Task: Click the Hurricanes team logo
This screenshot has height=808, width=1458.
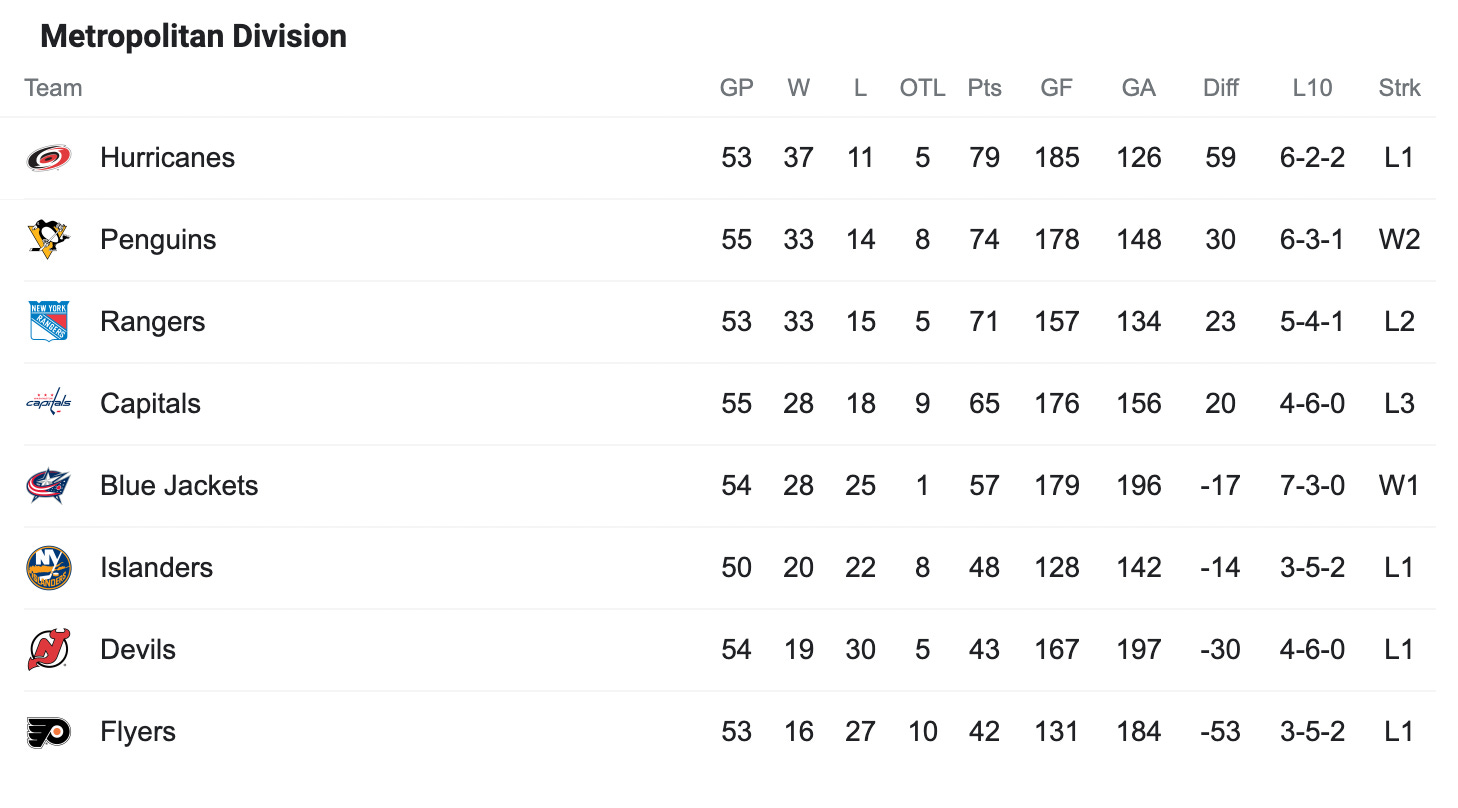Action: click(48, 158)
